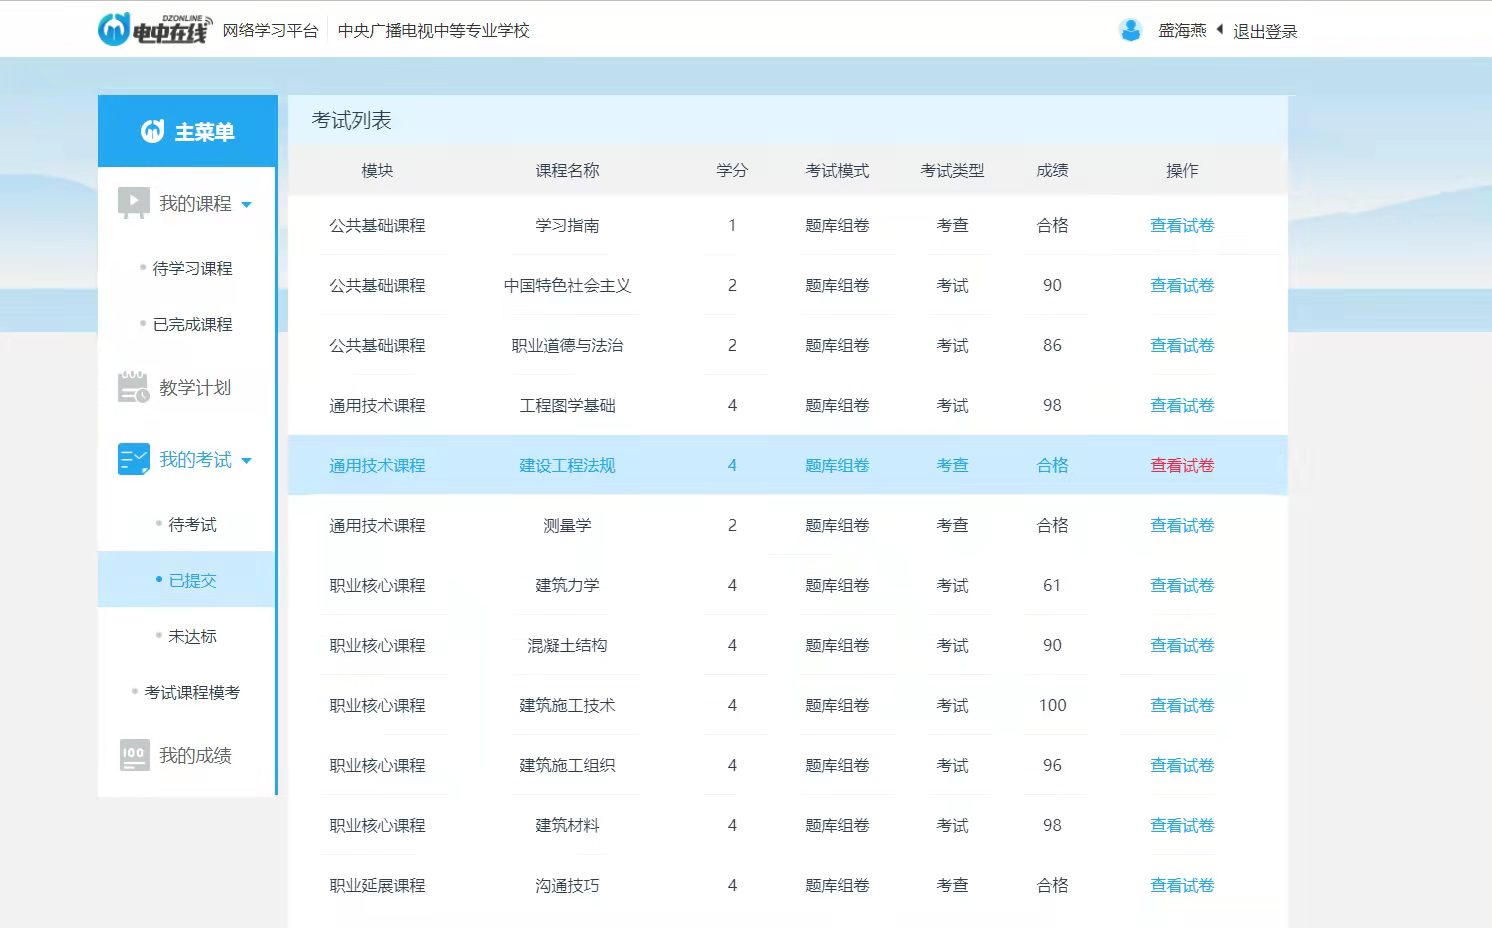Click the 考试列表 panel title
This screenshot has height=928, width=1492.
point(351,120)
